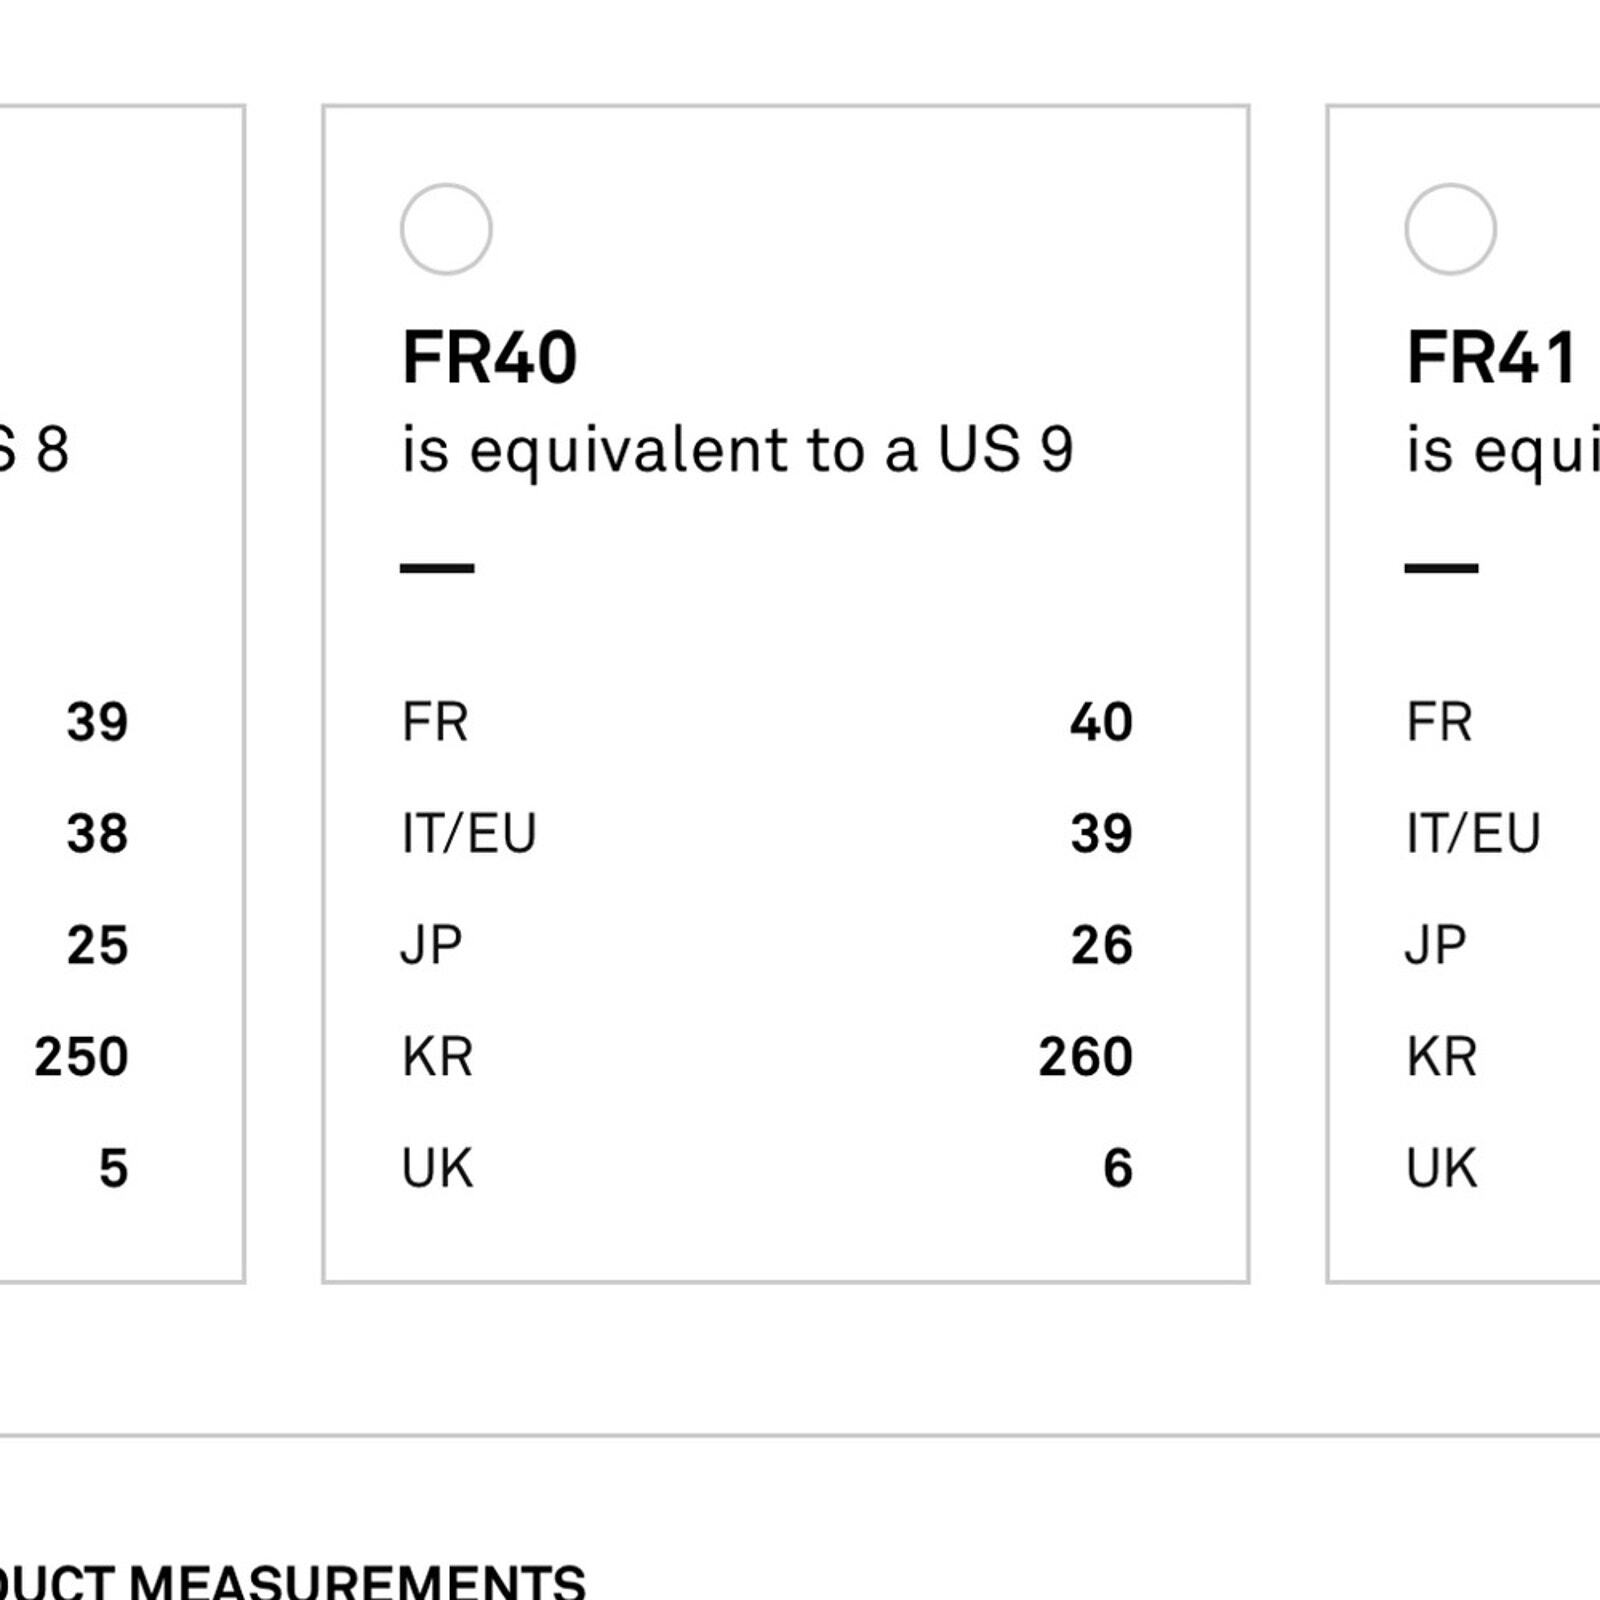The width and height of the screenshot is (1600, 1600).
Task: Click the FR40 size card heading
Action: point(489,357)
